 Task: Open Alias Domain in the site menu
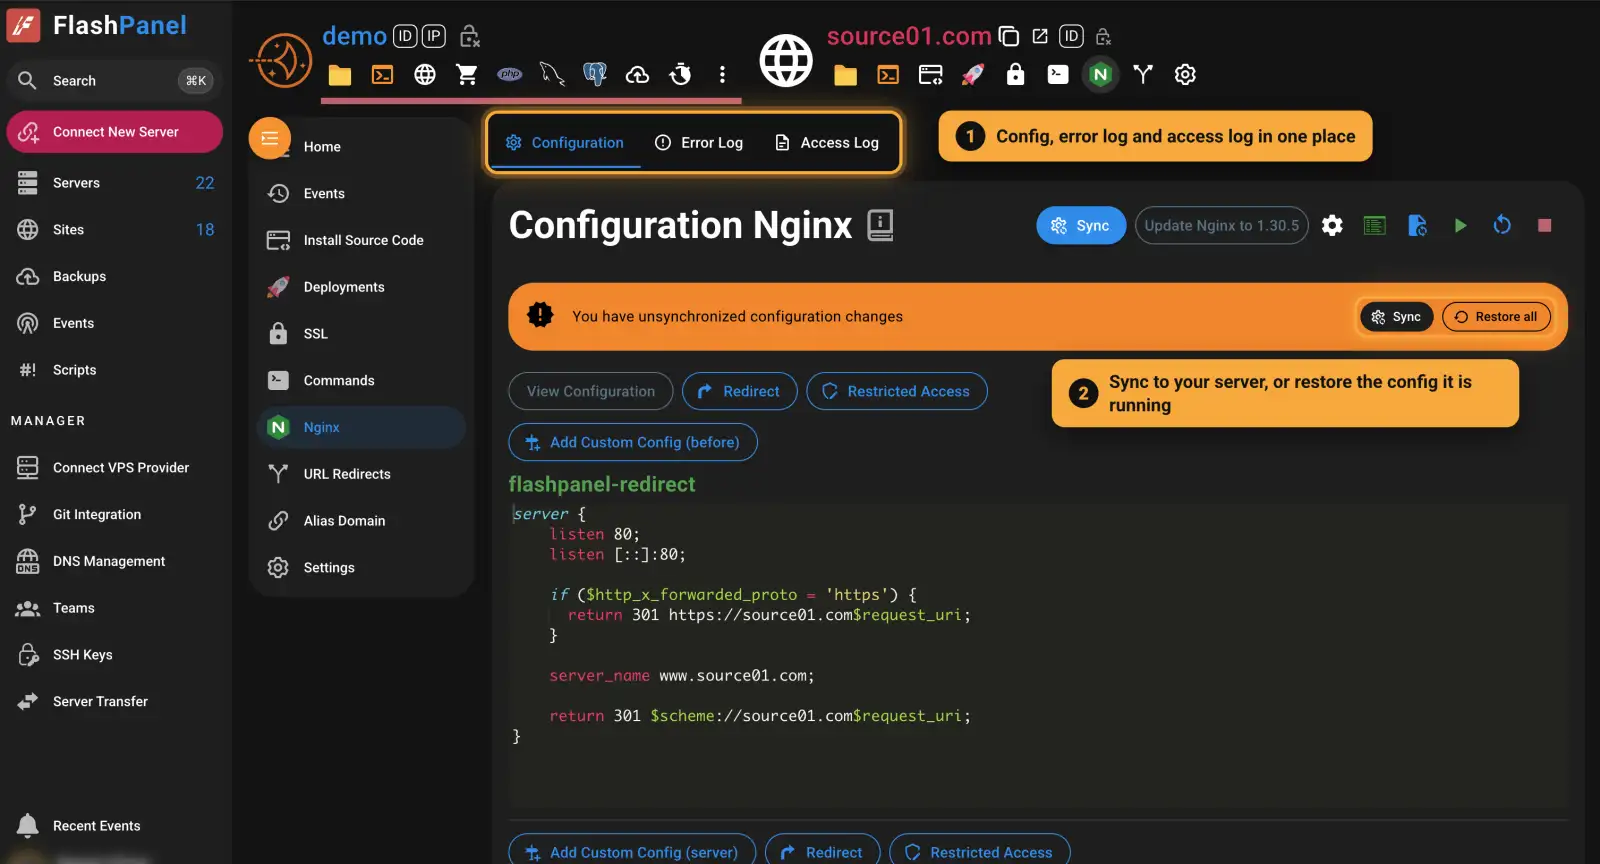point(361,521)
